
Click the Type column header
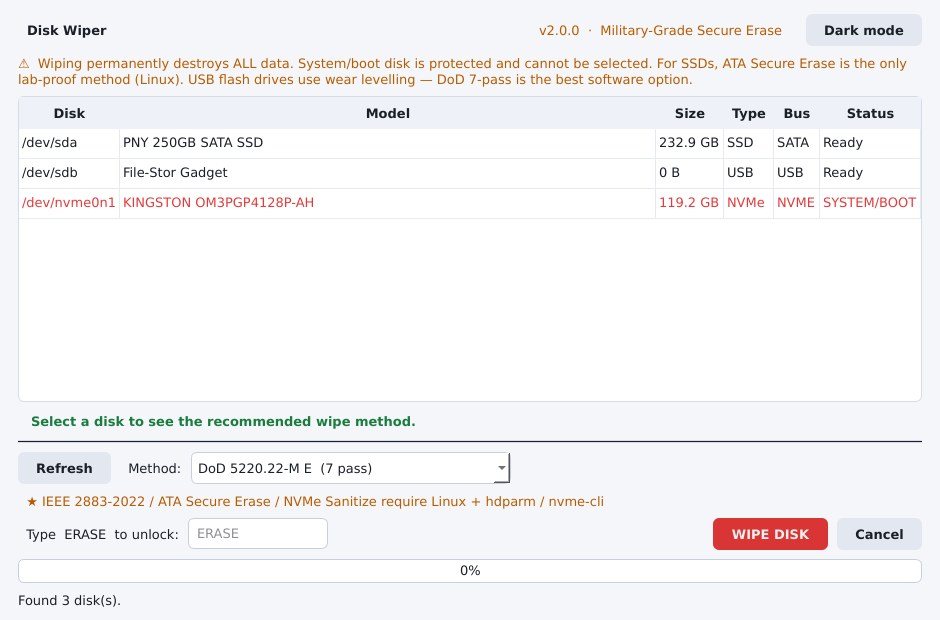click(748, 113)
